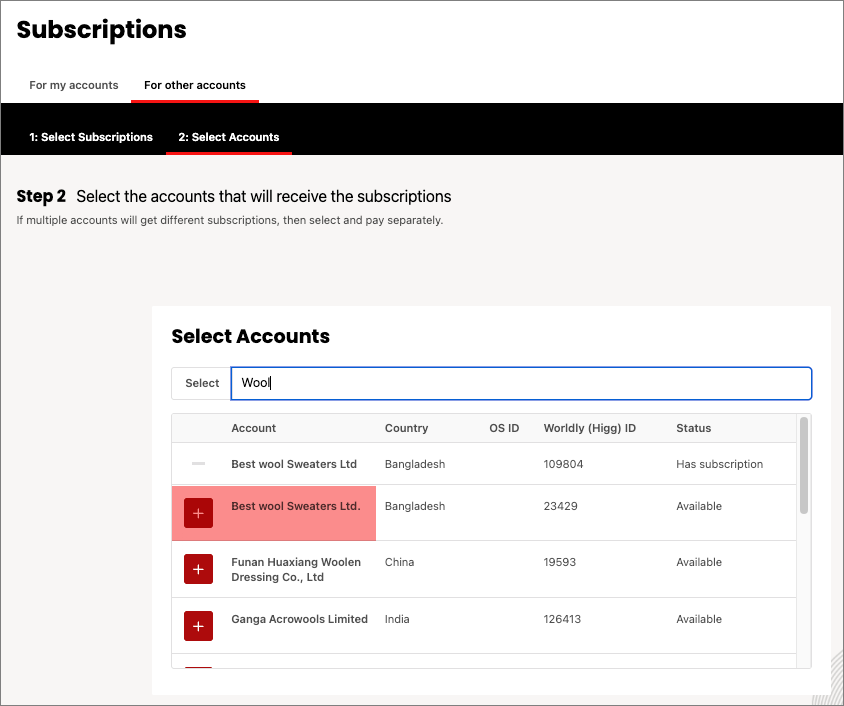Add Ganga Acrowools Limited using plus icon
The image size is (844, 706).
(198, 626)
